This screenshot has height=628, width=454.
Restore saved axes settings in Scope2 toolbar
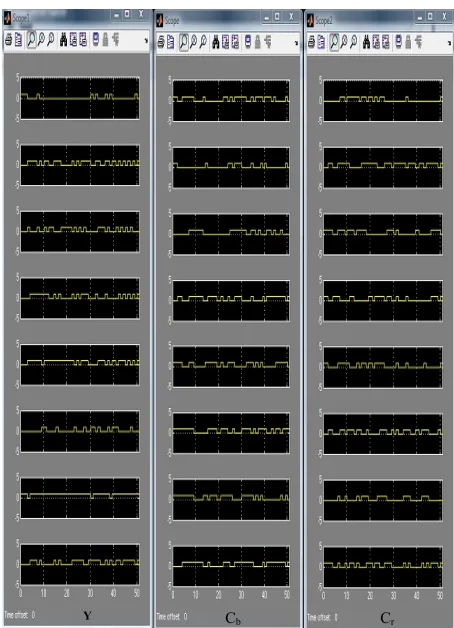(386, 42)
